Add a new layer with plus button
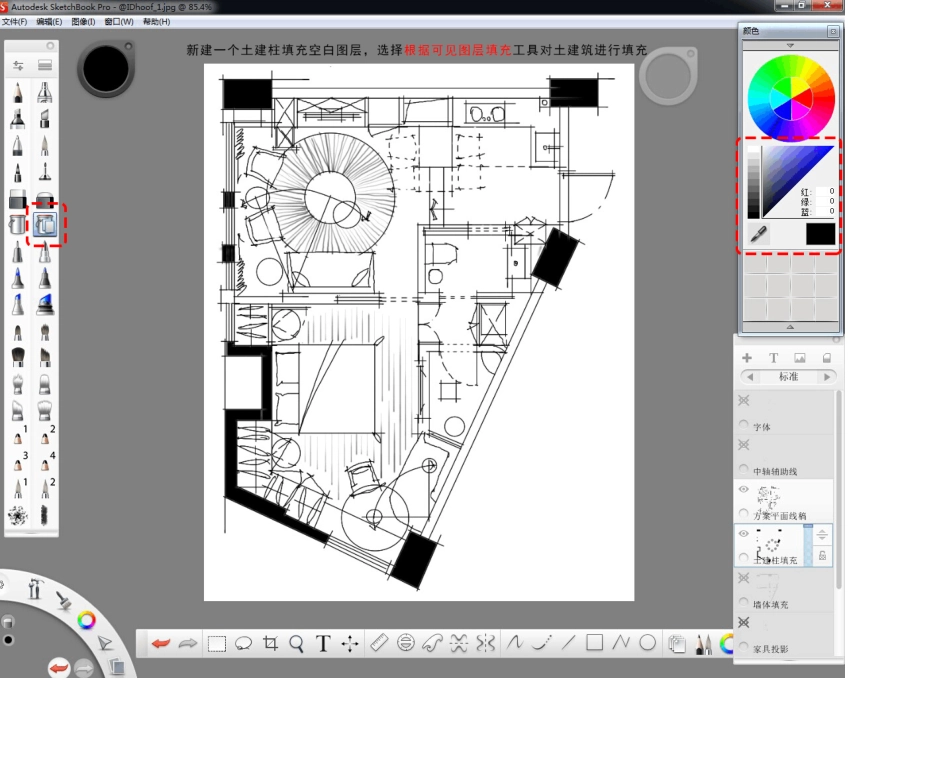The width and height of the screenshot is (950, 762). pos(747,358)
